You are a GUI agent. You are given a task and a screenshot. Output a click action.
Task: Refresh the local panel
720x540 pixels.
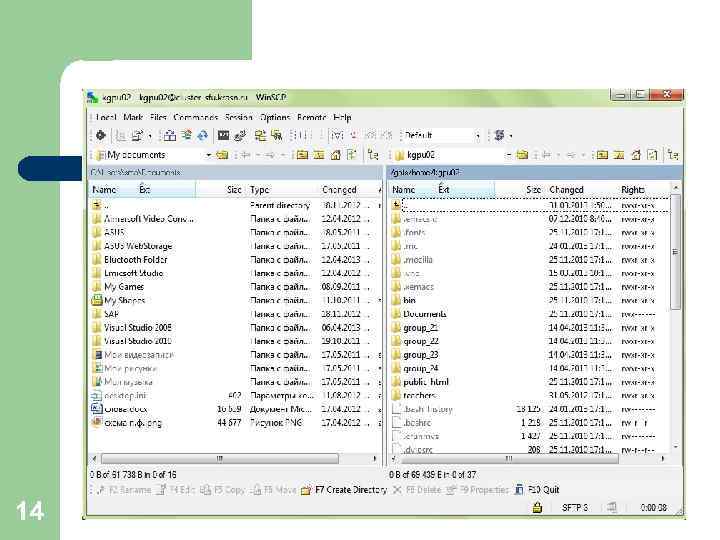tap(352, 155)
